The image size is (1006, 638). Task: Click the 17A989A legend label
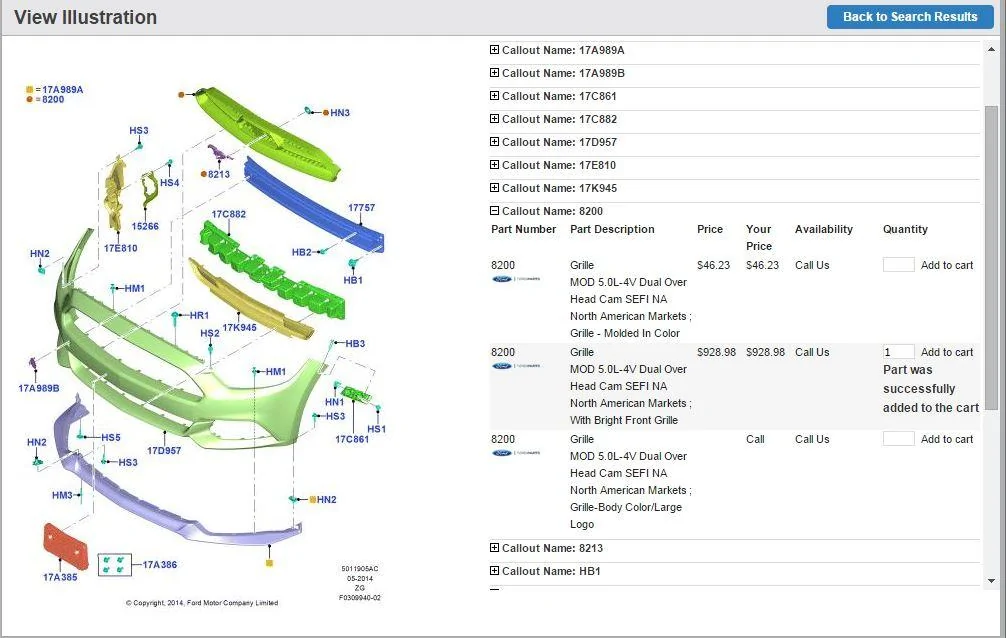(62, 90)
